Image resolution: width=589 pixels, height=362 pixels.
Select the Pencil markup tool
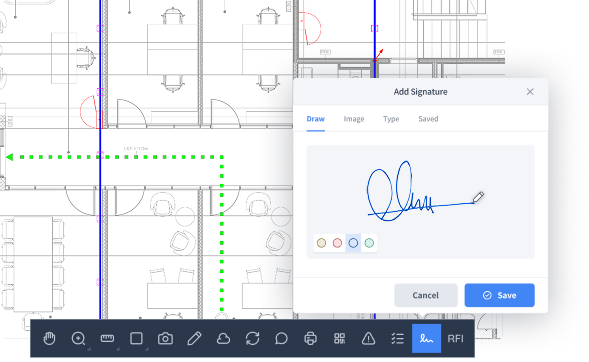coord(194,339)
